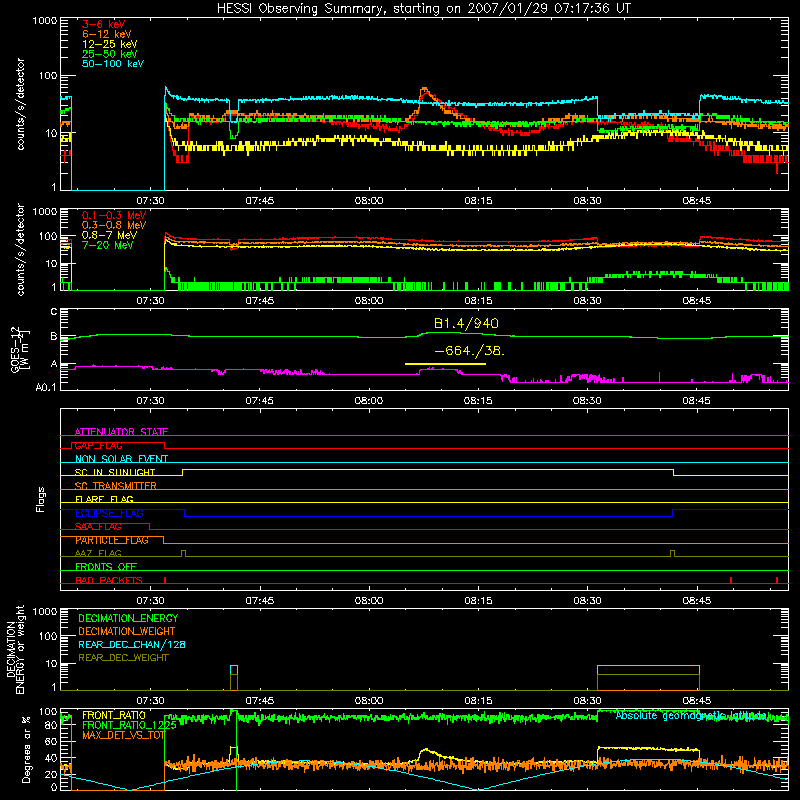Click the yellow flare interval bar in GOES panel
800x800 pixels.
[445, 364]
